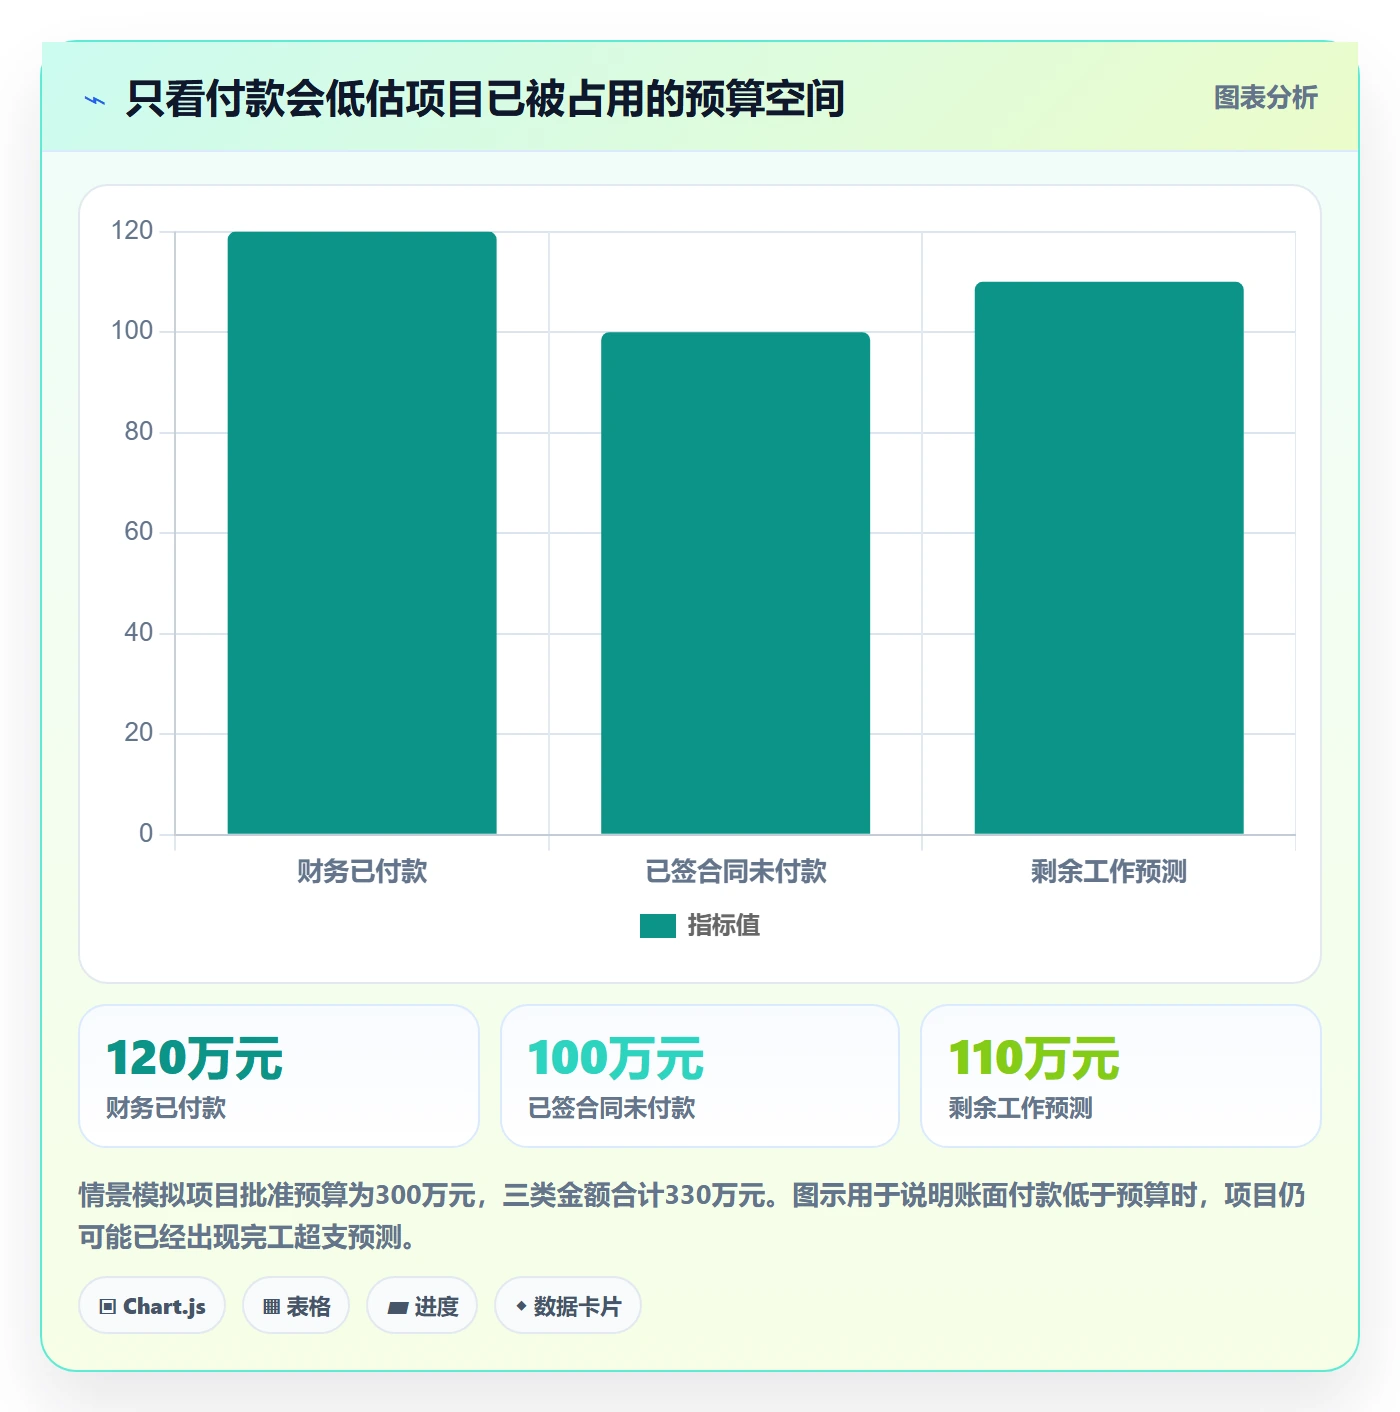Click the Chart.js tag chip
1400x1412 pixels.
point(152,1306)
